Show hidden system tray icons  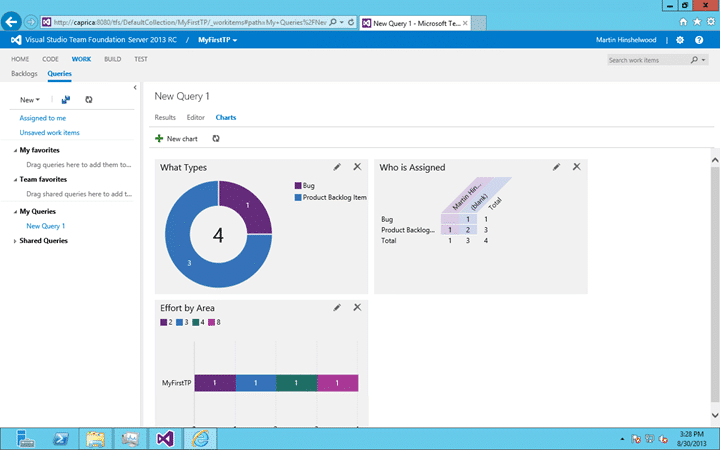click(x=622, y=439)
